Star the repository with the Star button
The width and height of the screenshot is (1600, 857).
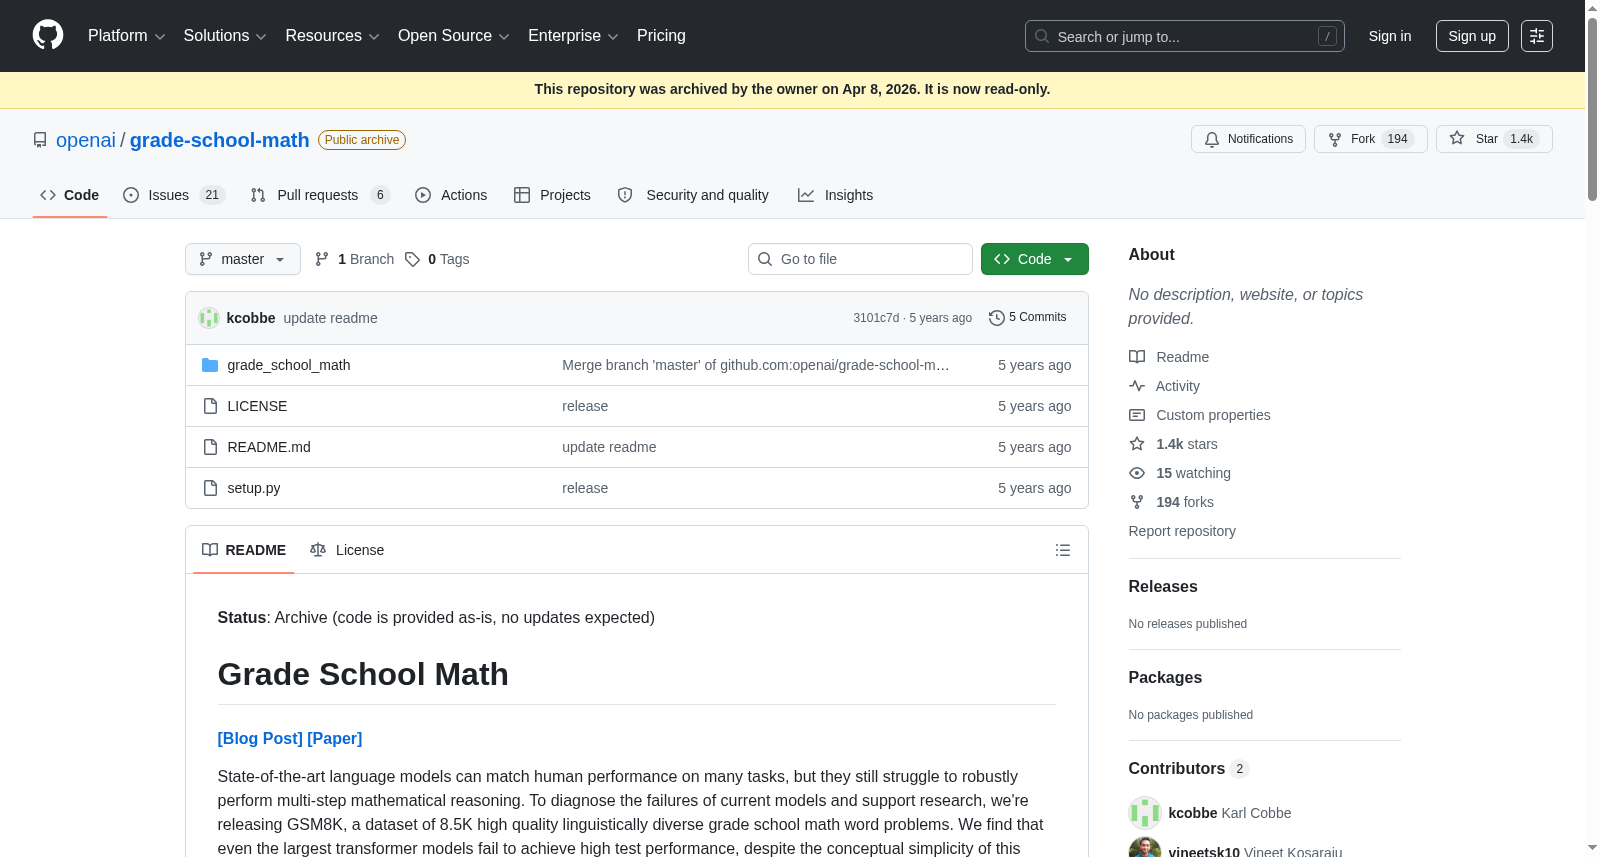pyautogui.click(x=1494, y=139)
